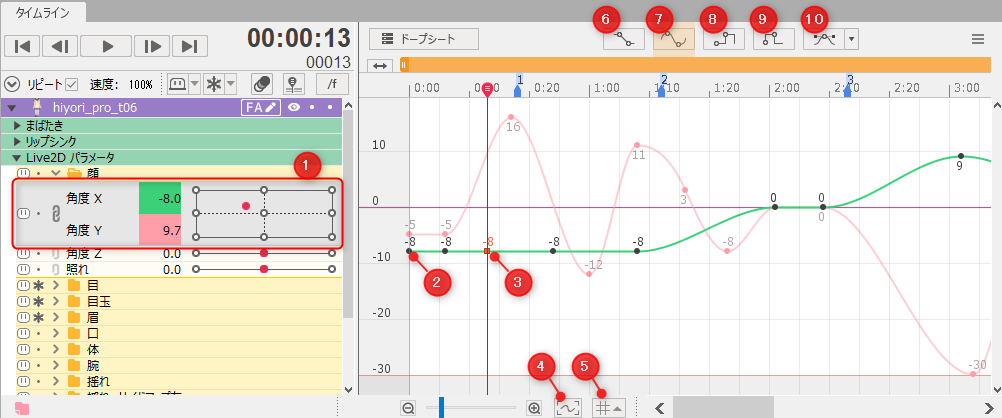Click the 2D slider red point for 角度
Screen dimensions: 1002x418
pos(245,206)
